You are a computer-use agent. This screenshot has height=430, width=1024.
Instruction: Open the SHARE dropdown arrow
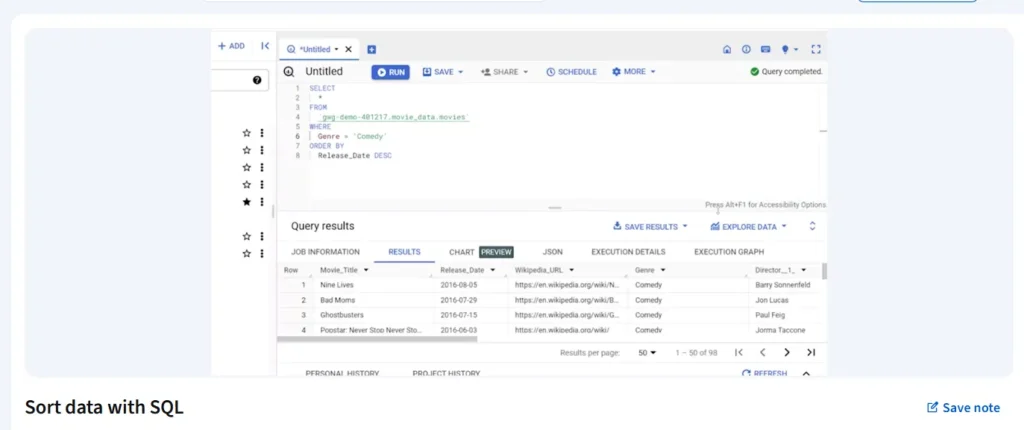[526, 72]
